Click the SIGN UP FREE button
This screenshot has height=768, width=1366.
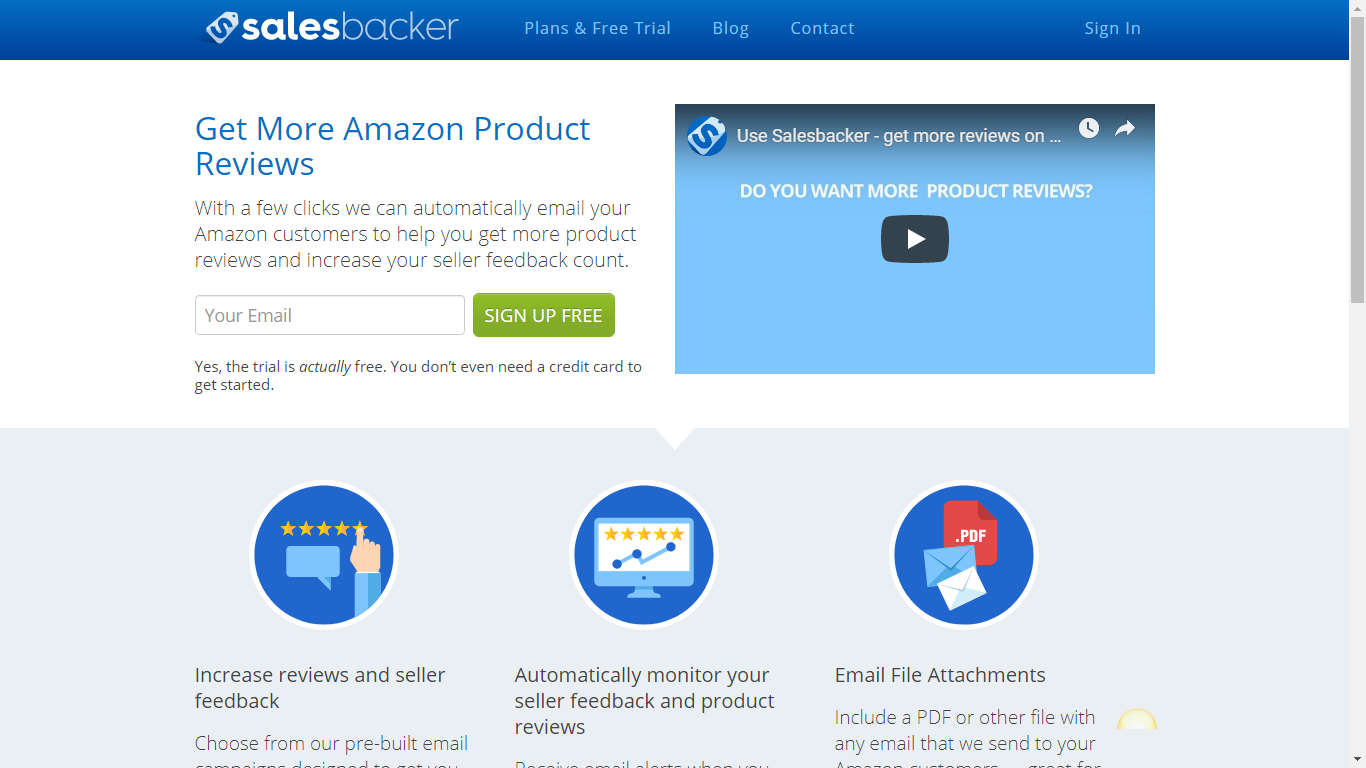click(x=544, y=315)
